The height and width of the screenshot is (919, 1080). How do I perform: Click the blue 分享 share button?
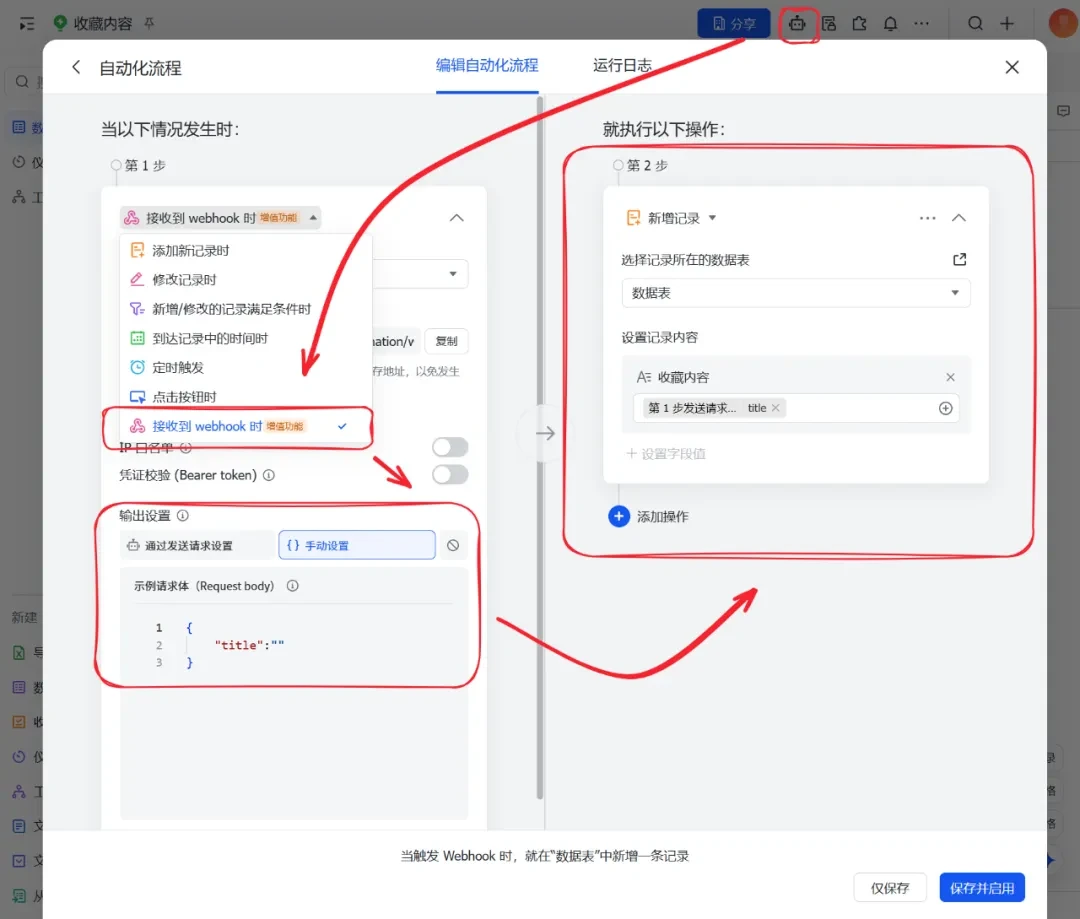coord(734,23)
